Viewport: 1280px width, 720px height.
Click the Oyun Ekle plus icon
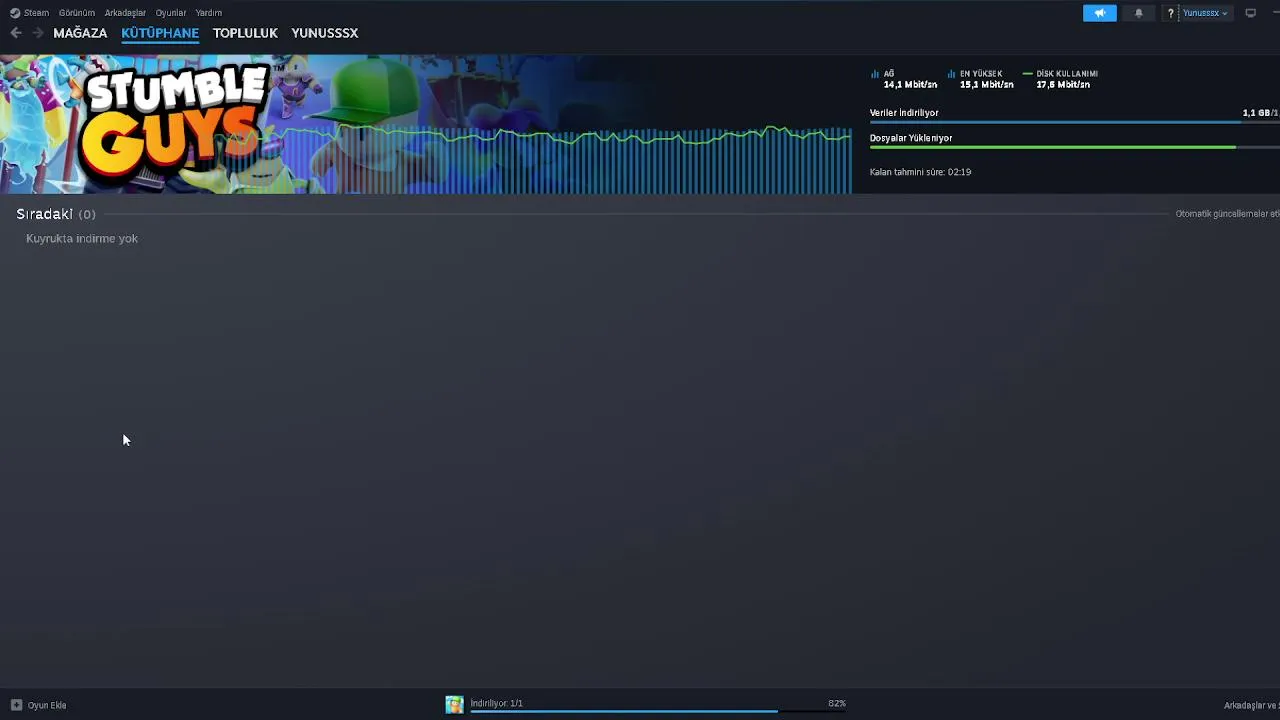[x=16, y=705]
